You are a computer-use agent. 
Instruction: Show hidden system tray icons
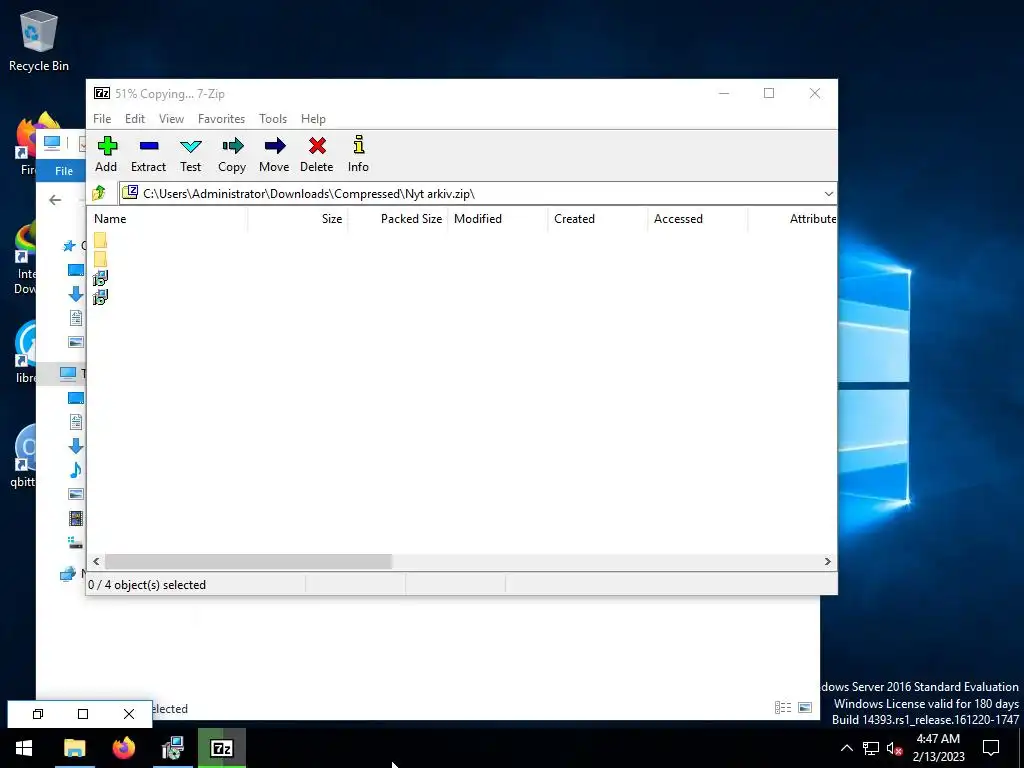click(846, 748)
